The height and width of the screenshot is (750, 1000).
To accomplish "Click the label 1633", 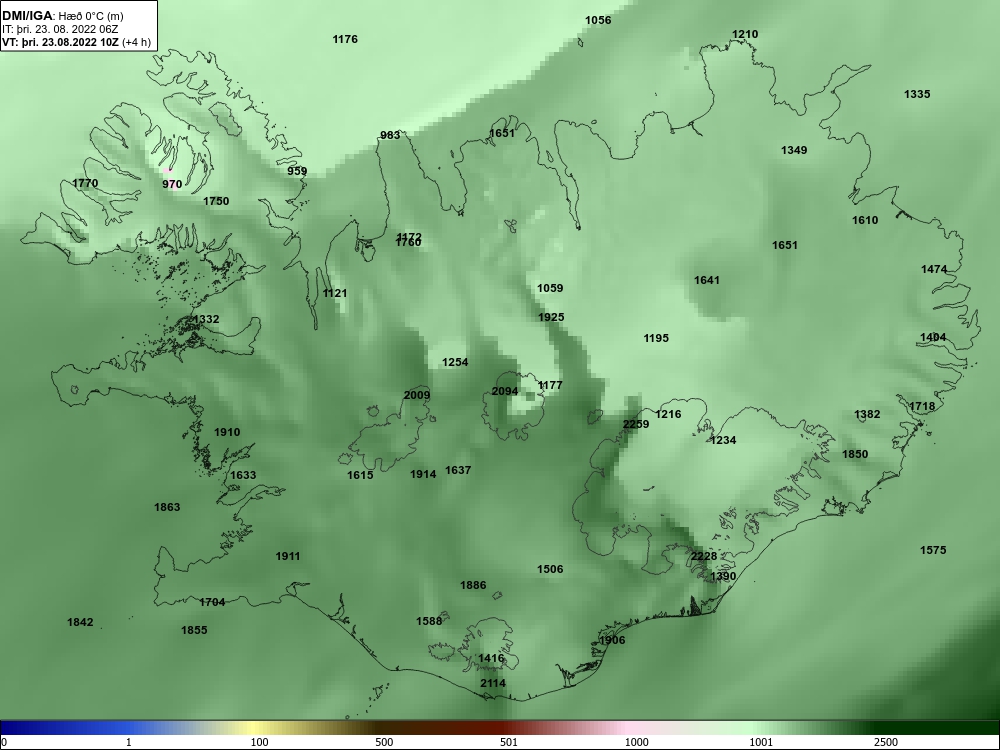I will click(x=243, y=475).
